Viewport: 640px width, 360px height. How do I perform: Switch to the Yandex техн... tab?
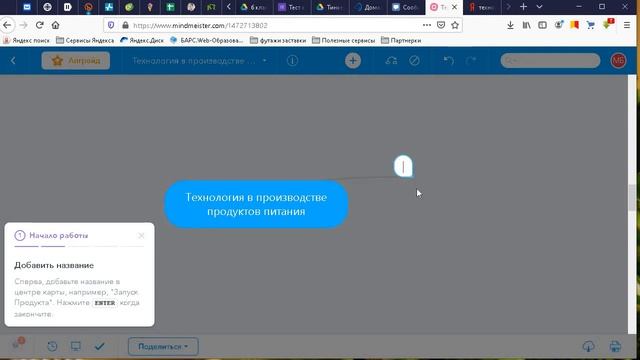[x=482, y=7]
